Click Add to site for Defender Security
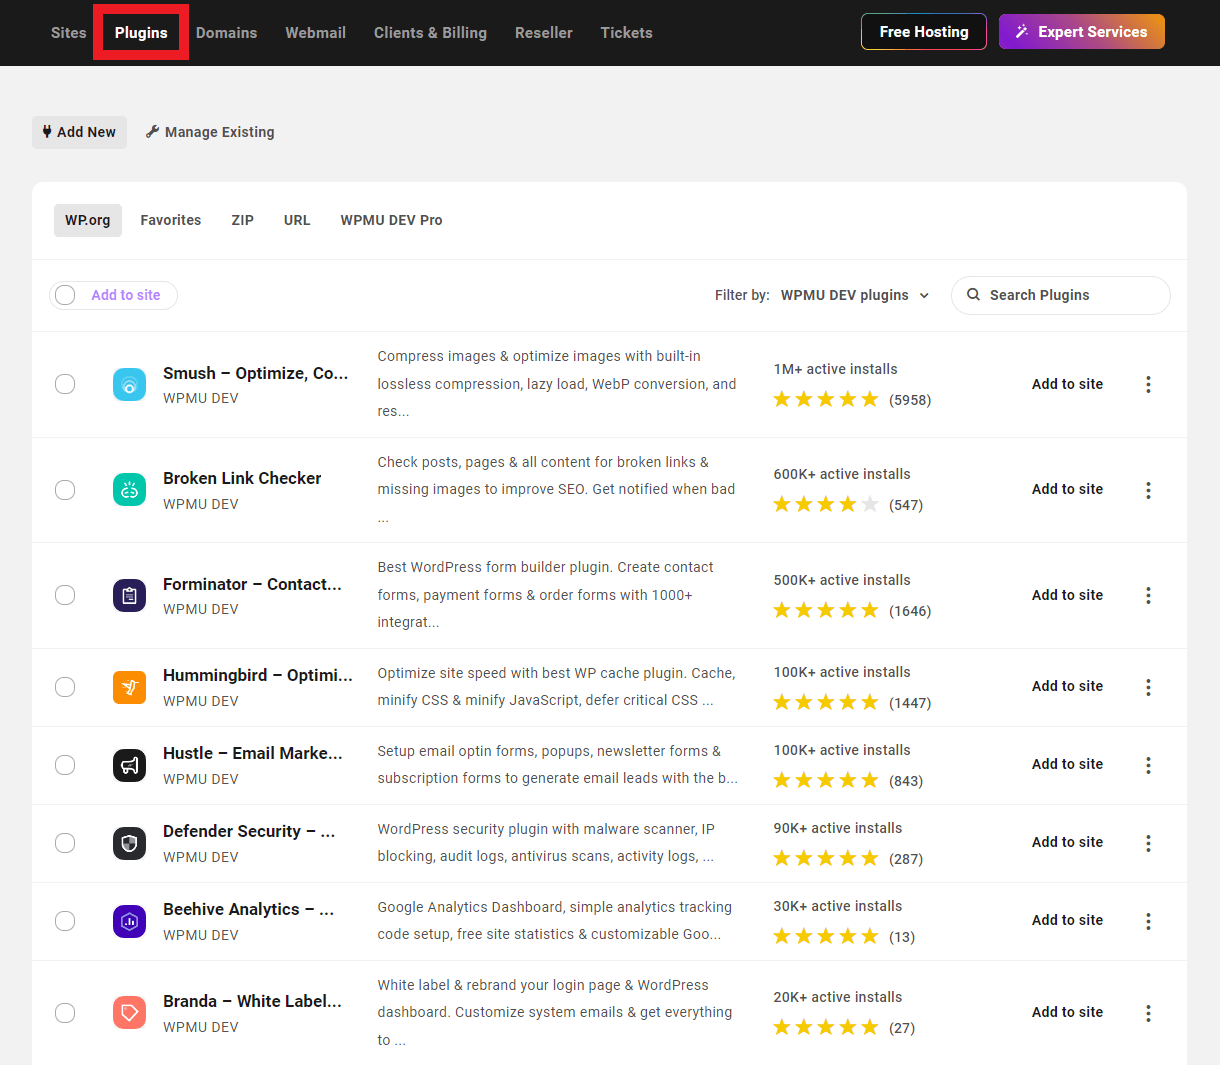The image size is (1220, 1065). (x=1067, y=842)
